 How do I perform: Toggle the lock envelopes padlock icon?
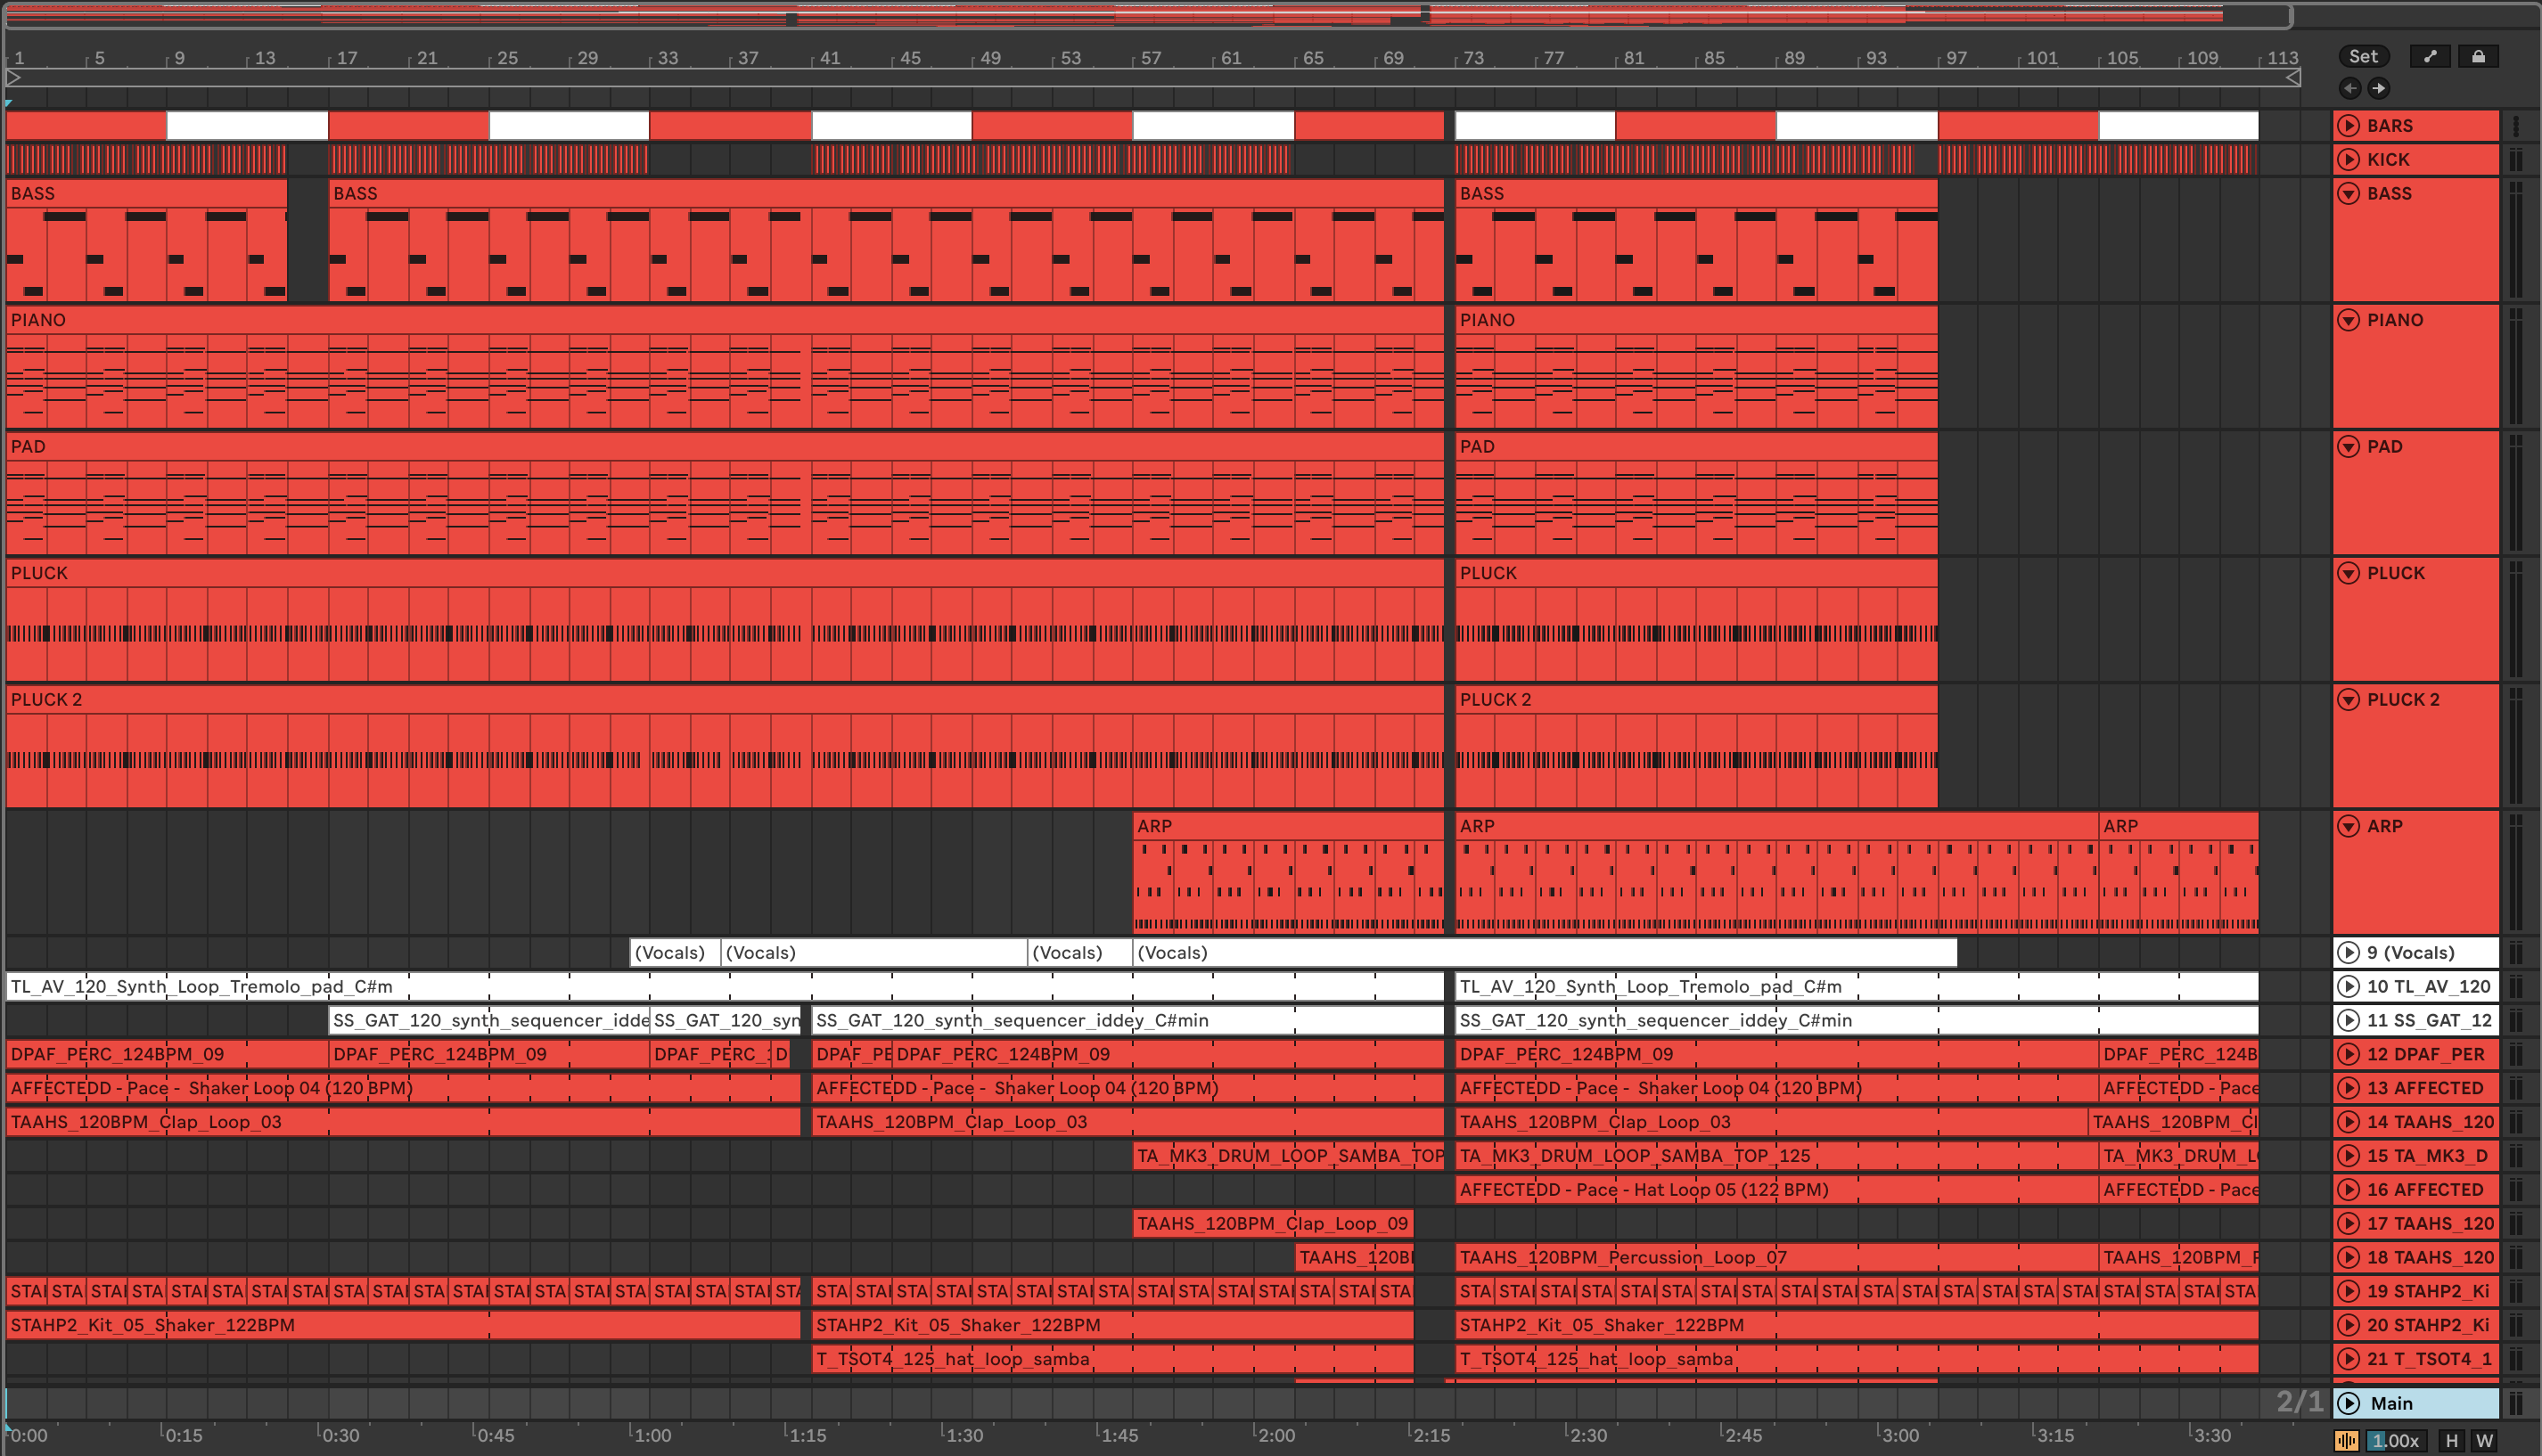[x=2478, y=56]
